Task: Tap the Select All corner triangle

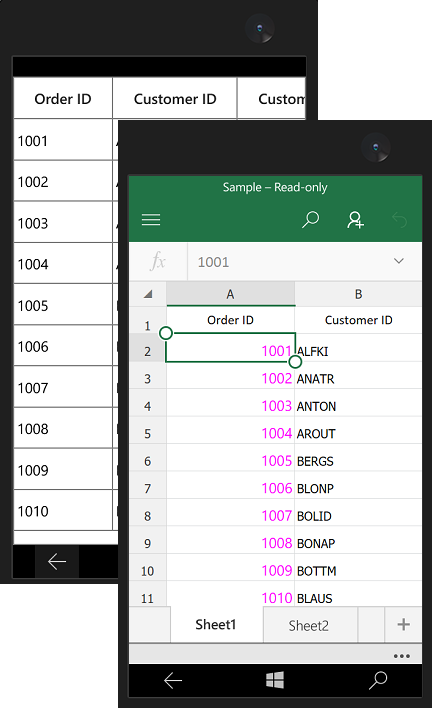Action: point(148,294)
